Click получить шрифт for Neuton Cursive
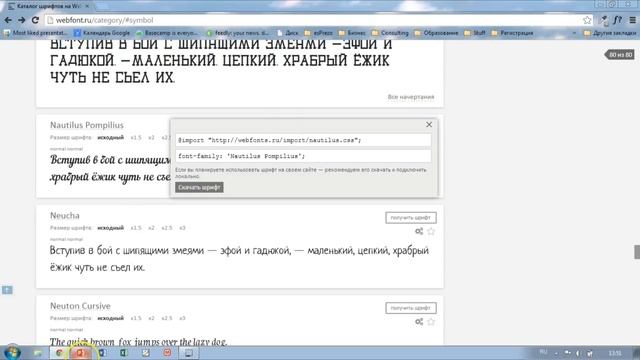 coord(411,308)
